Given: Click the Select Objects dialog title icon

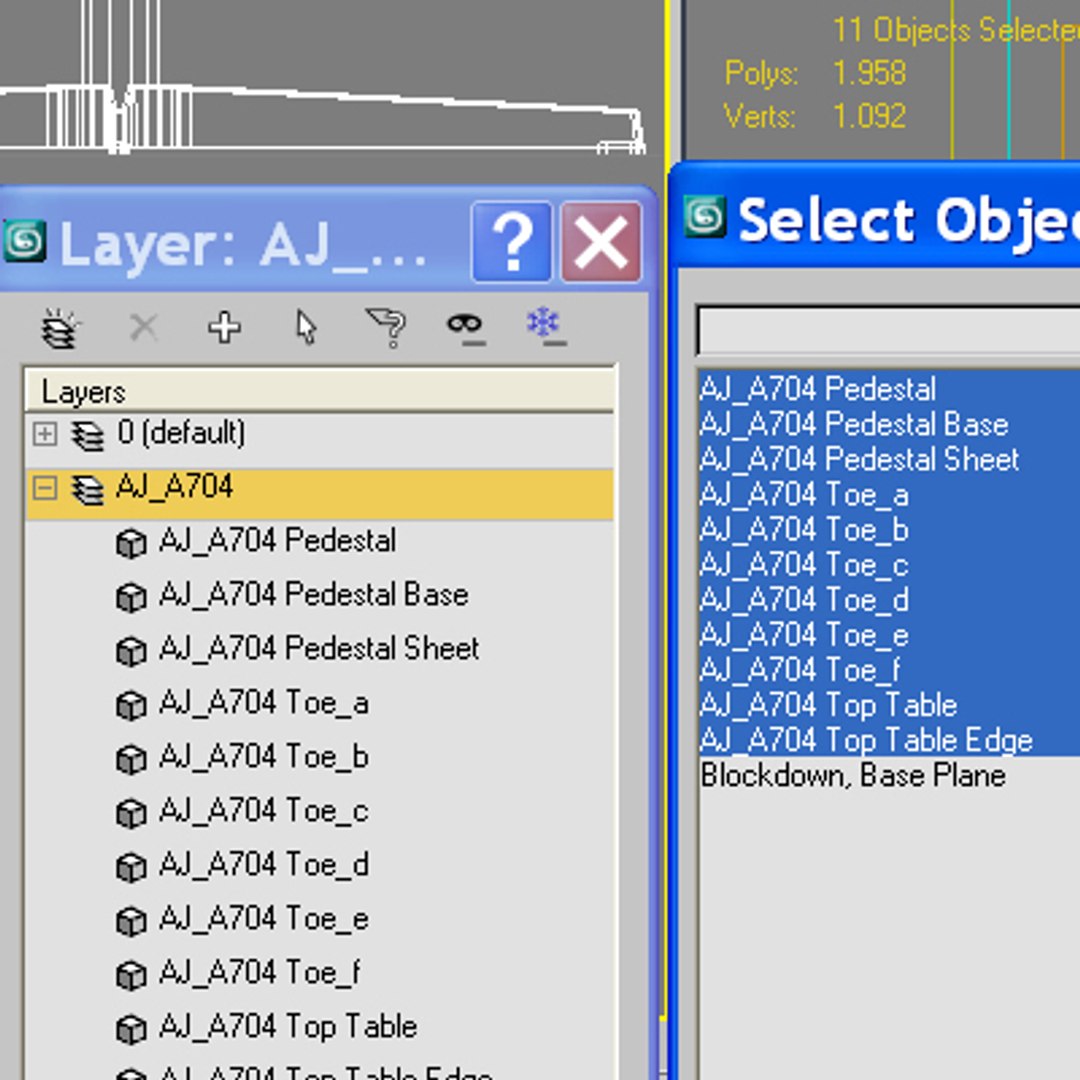Looking at the screenshot, I should pyautogui.click(x=705, y=216).
